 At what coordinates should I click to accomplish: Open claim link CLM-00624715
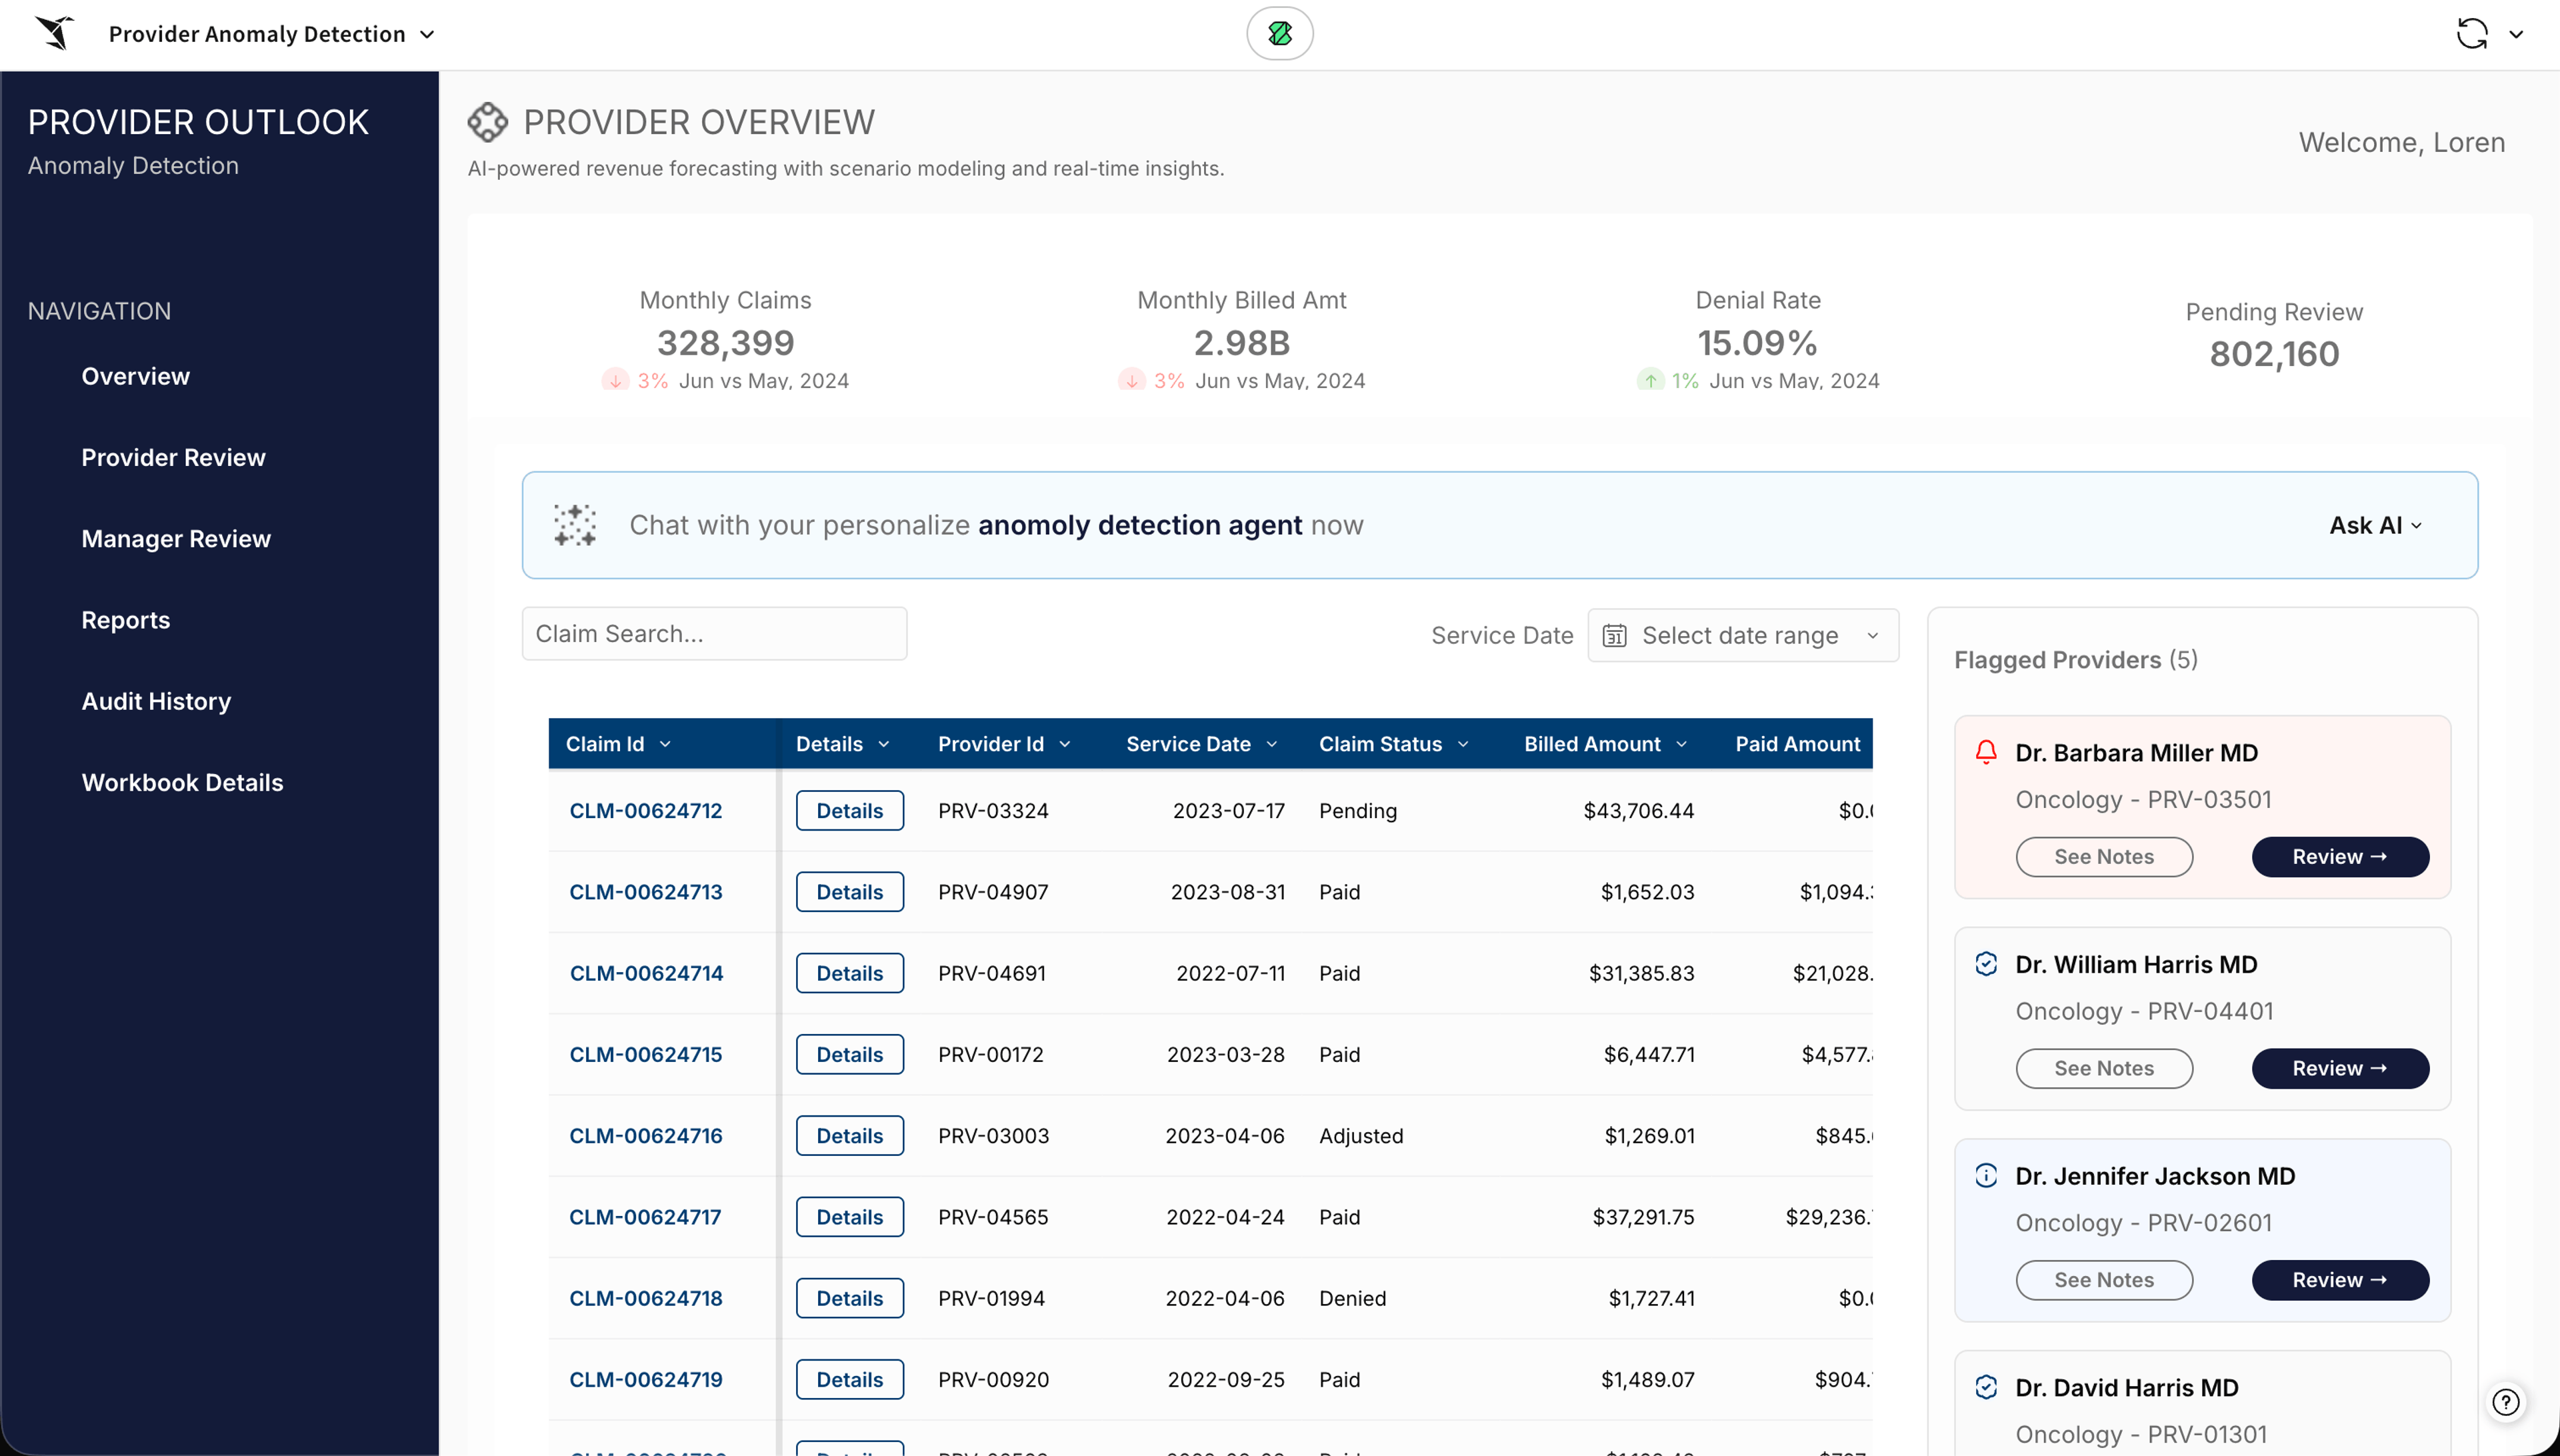[x=646, y=1055]
